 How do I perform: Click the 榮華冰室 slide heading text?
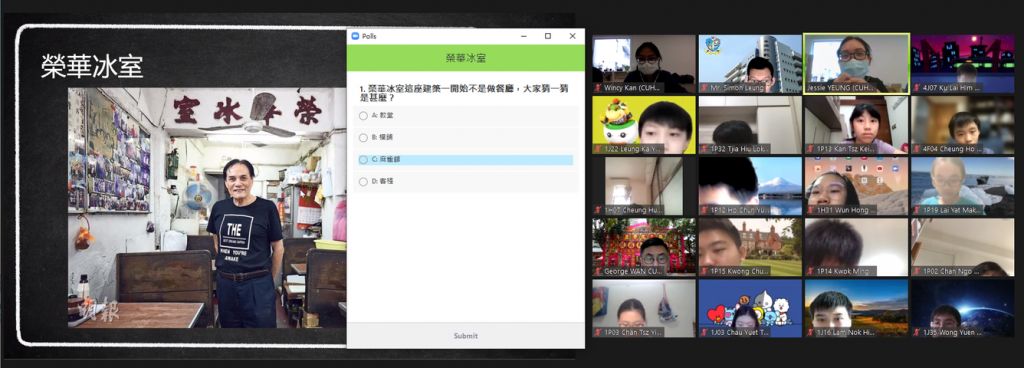coord(92,67)
